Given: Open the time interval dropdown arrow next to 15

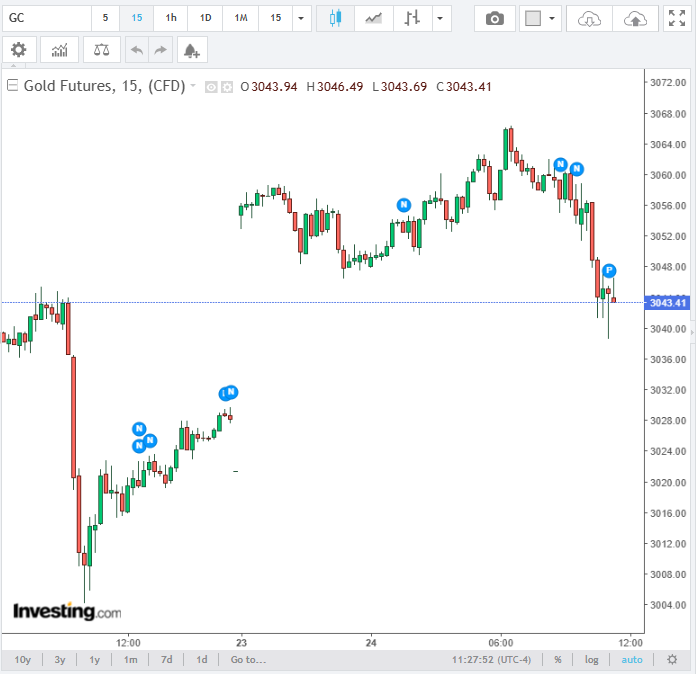Looking at the screenshot, I should [x=301, y=18].
